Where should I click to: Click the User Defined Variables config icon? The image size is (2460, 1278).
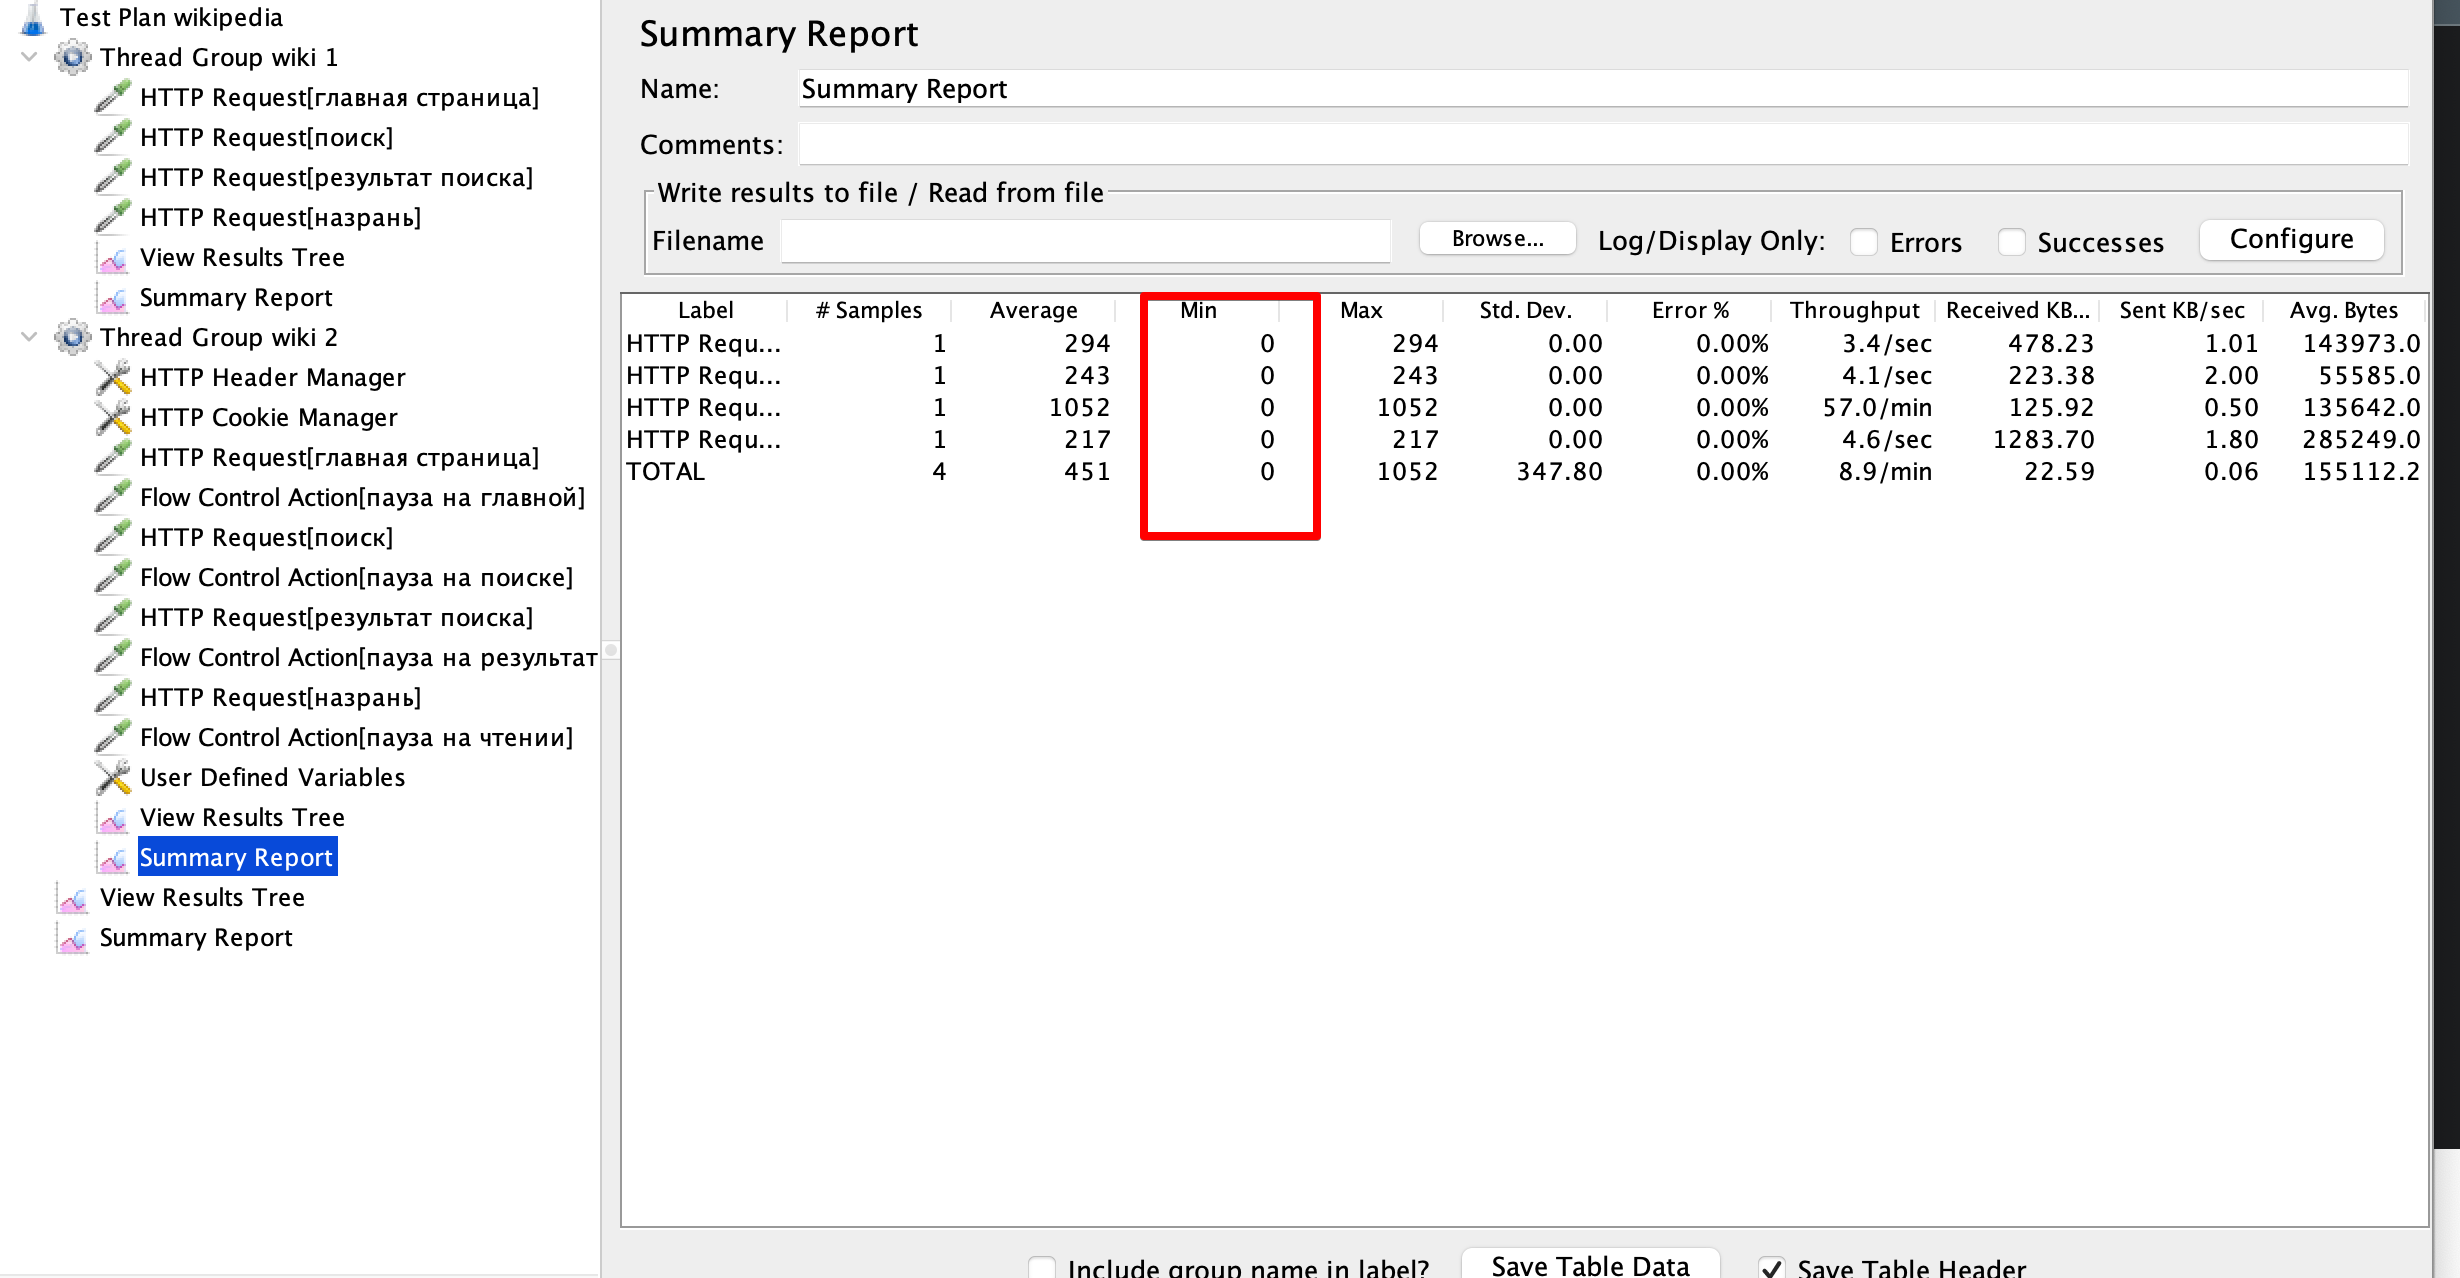click(x=113, y=777)
